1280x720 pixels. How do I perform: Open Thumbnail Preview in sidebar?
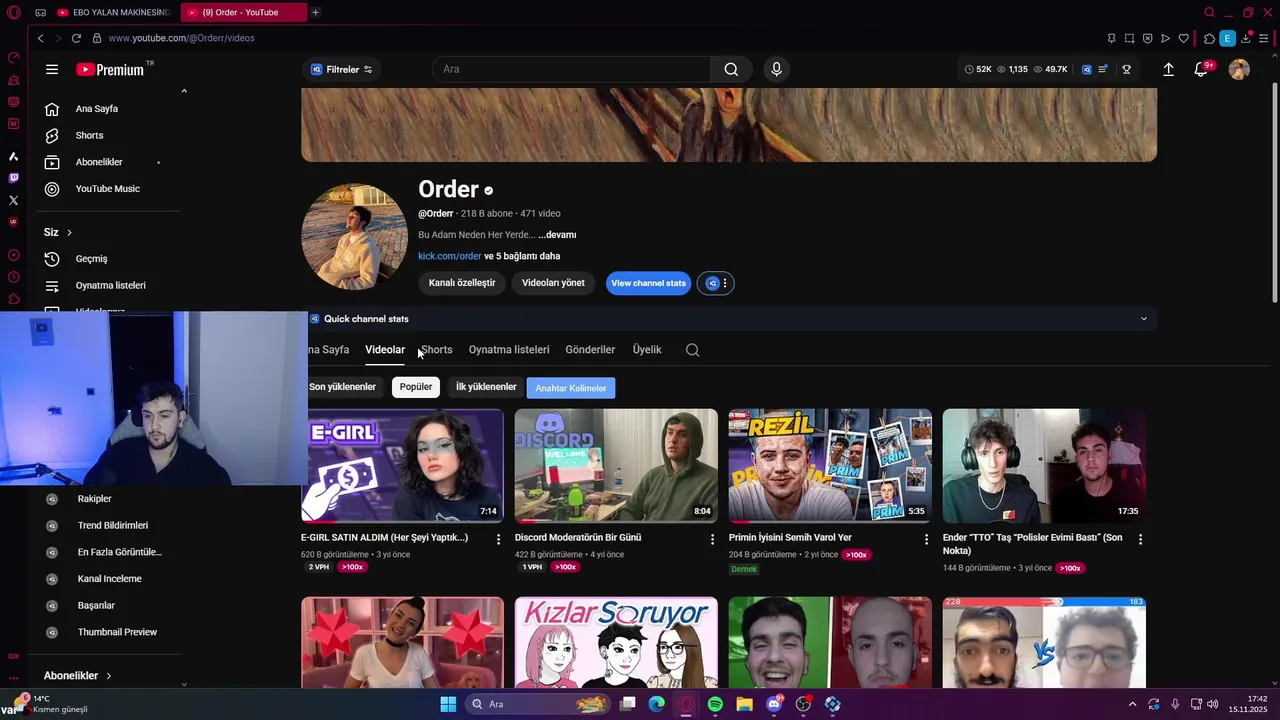117,632
